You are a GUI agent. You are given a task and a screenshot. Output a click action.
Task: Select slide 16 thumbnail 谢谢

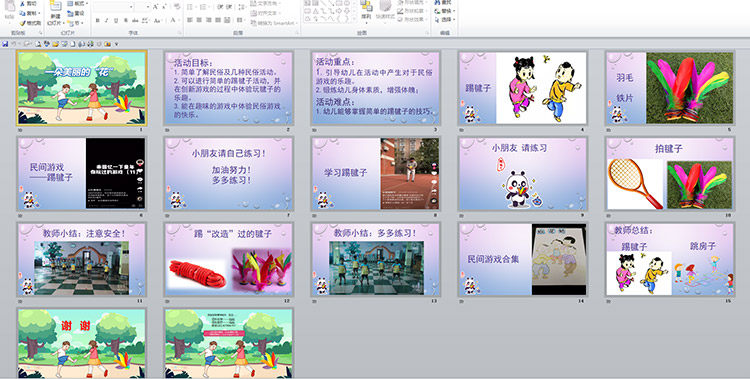tap(82, 344)
